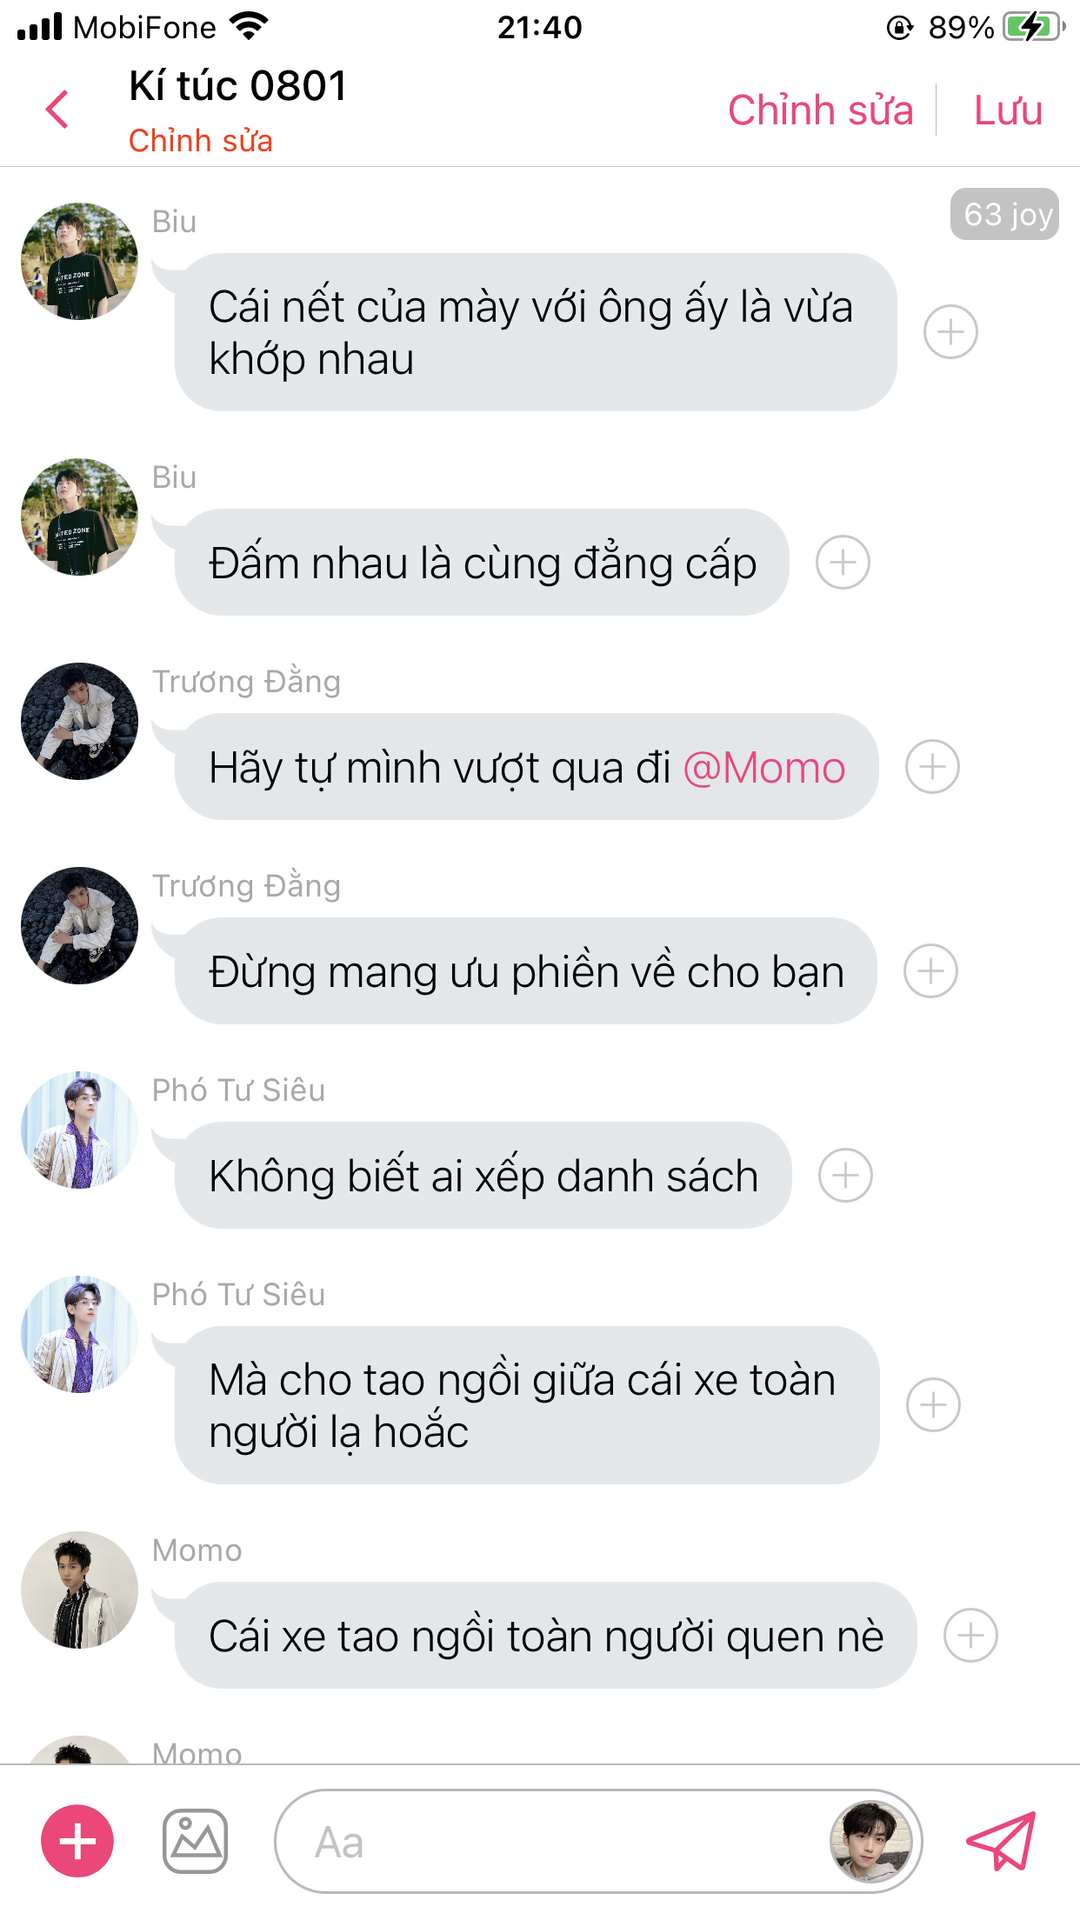Tap the back arrow icon
The image size is (1080, 1920).
[x=57, y=109]
